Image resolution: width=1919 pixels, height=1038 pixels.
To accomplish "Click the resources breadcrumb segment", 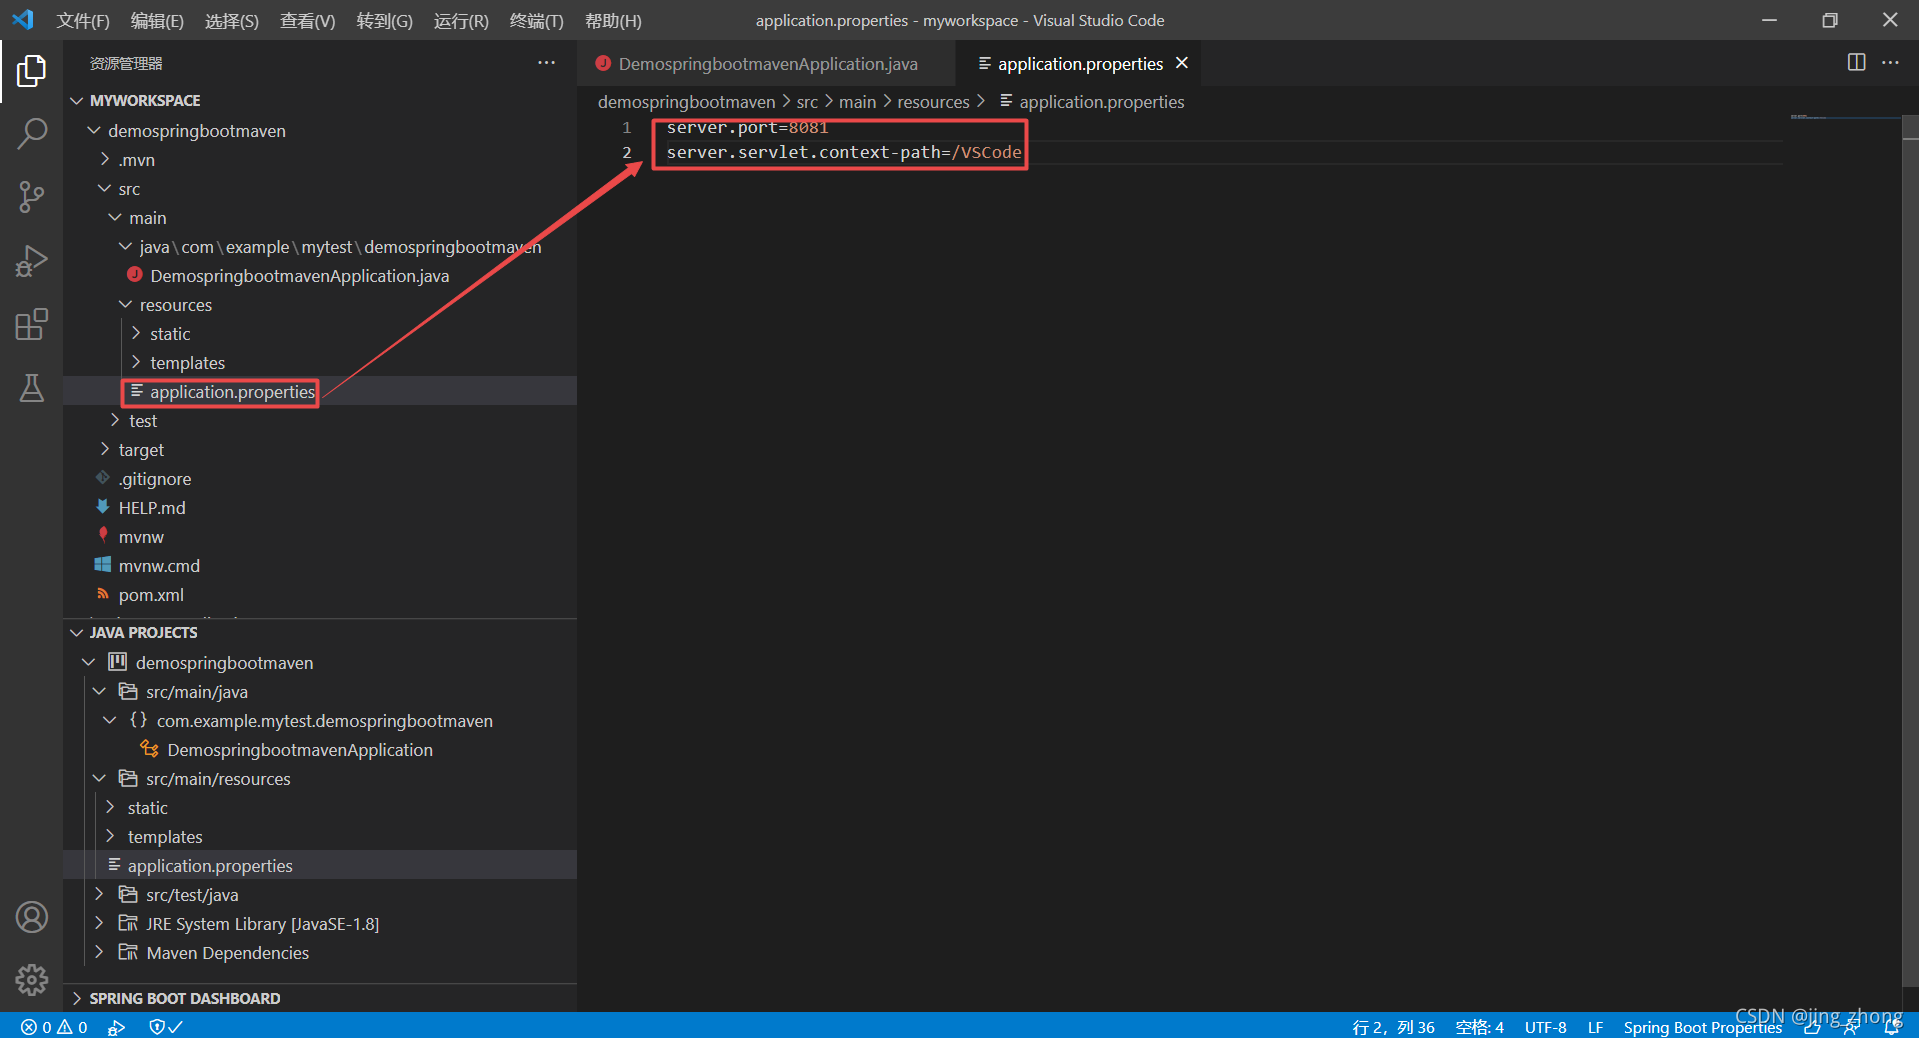I will click(x=933, y=102).
